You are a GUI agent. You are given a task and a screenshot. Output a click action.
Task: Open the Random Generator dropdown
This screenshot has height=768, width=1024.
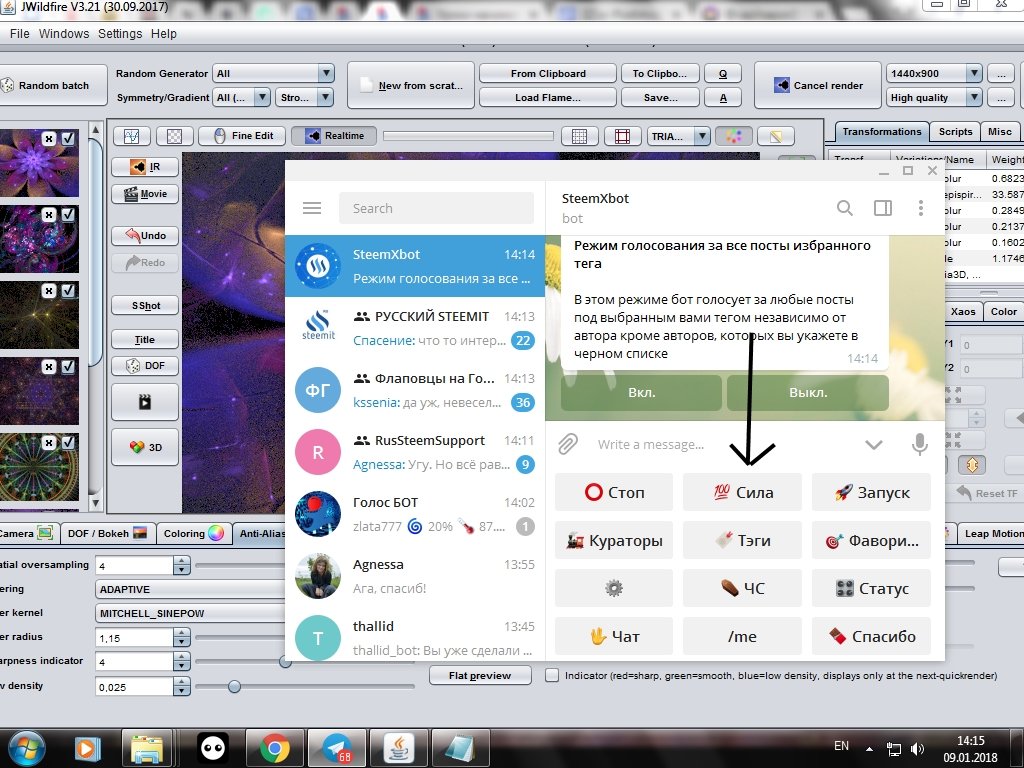point(274,73)
